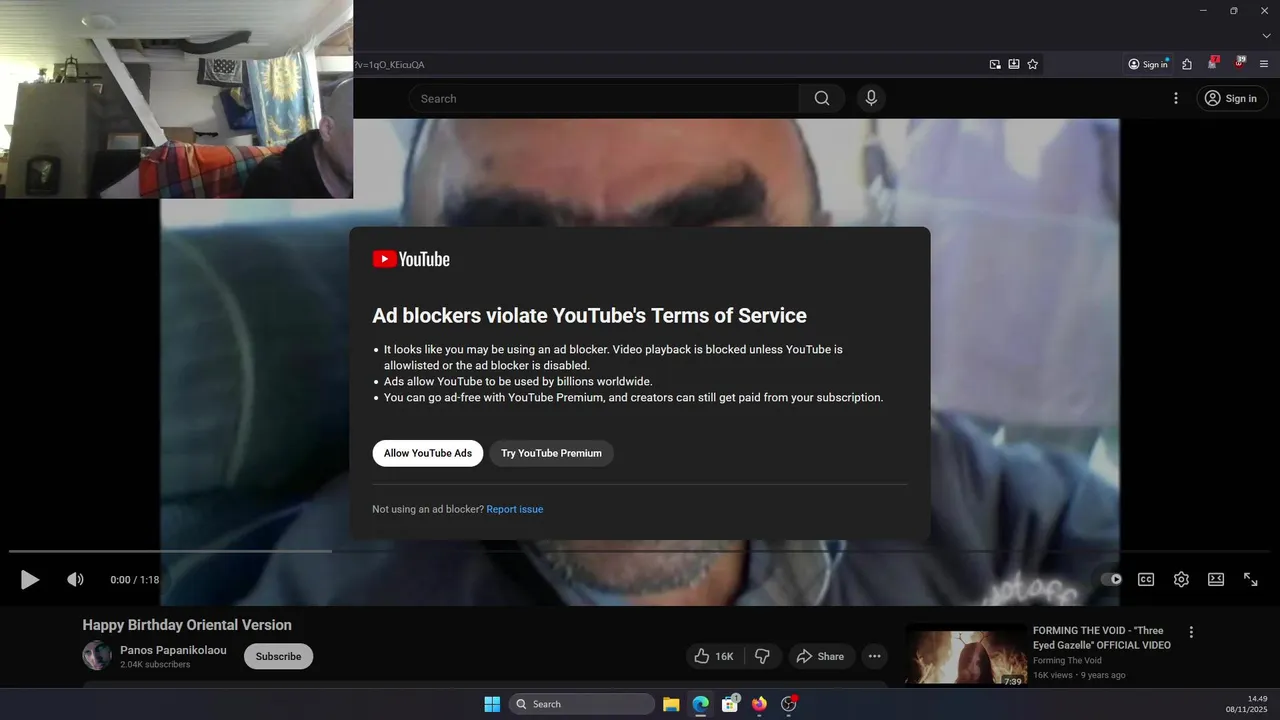Viewport: 1280px width, 720px height.
Task: Click the Forming The Void channel name
Action: click(1067, 660)
